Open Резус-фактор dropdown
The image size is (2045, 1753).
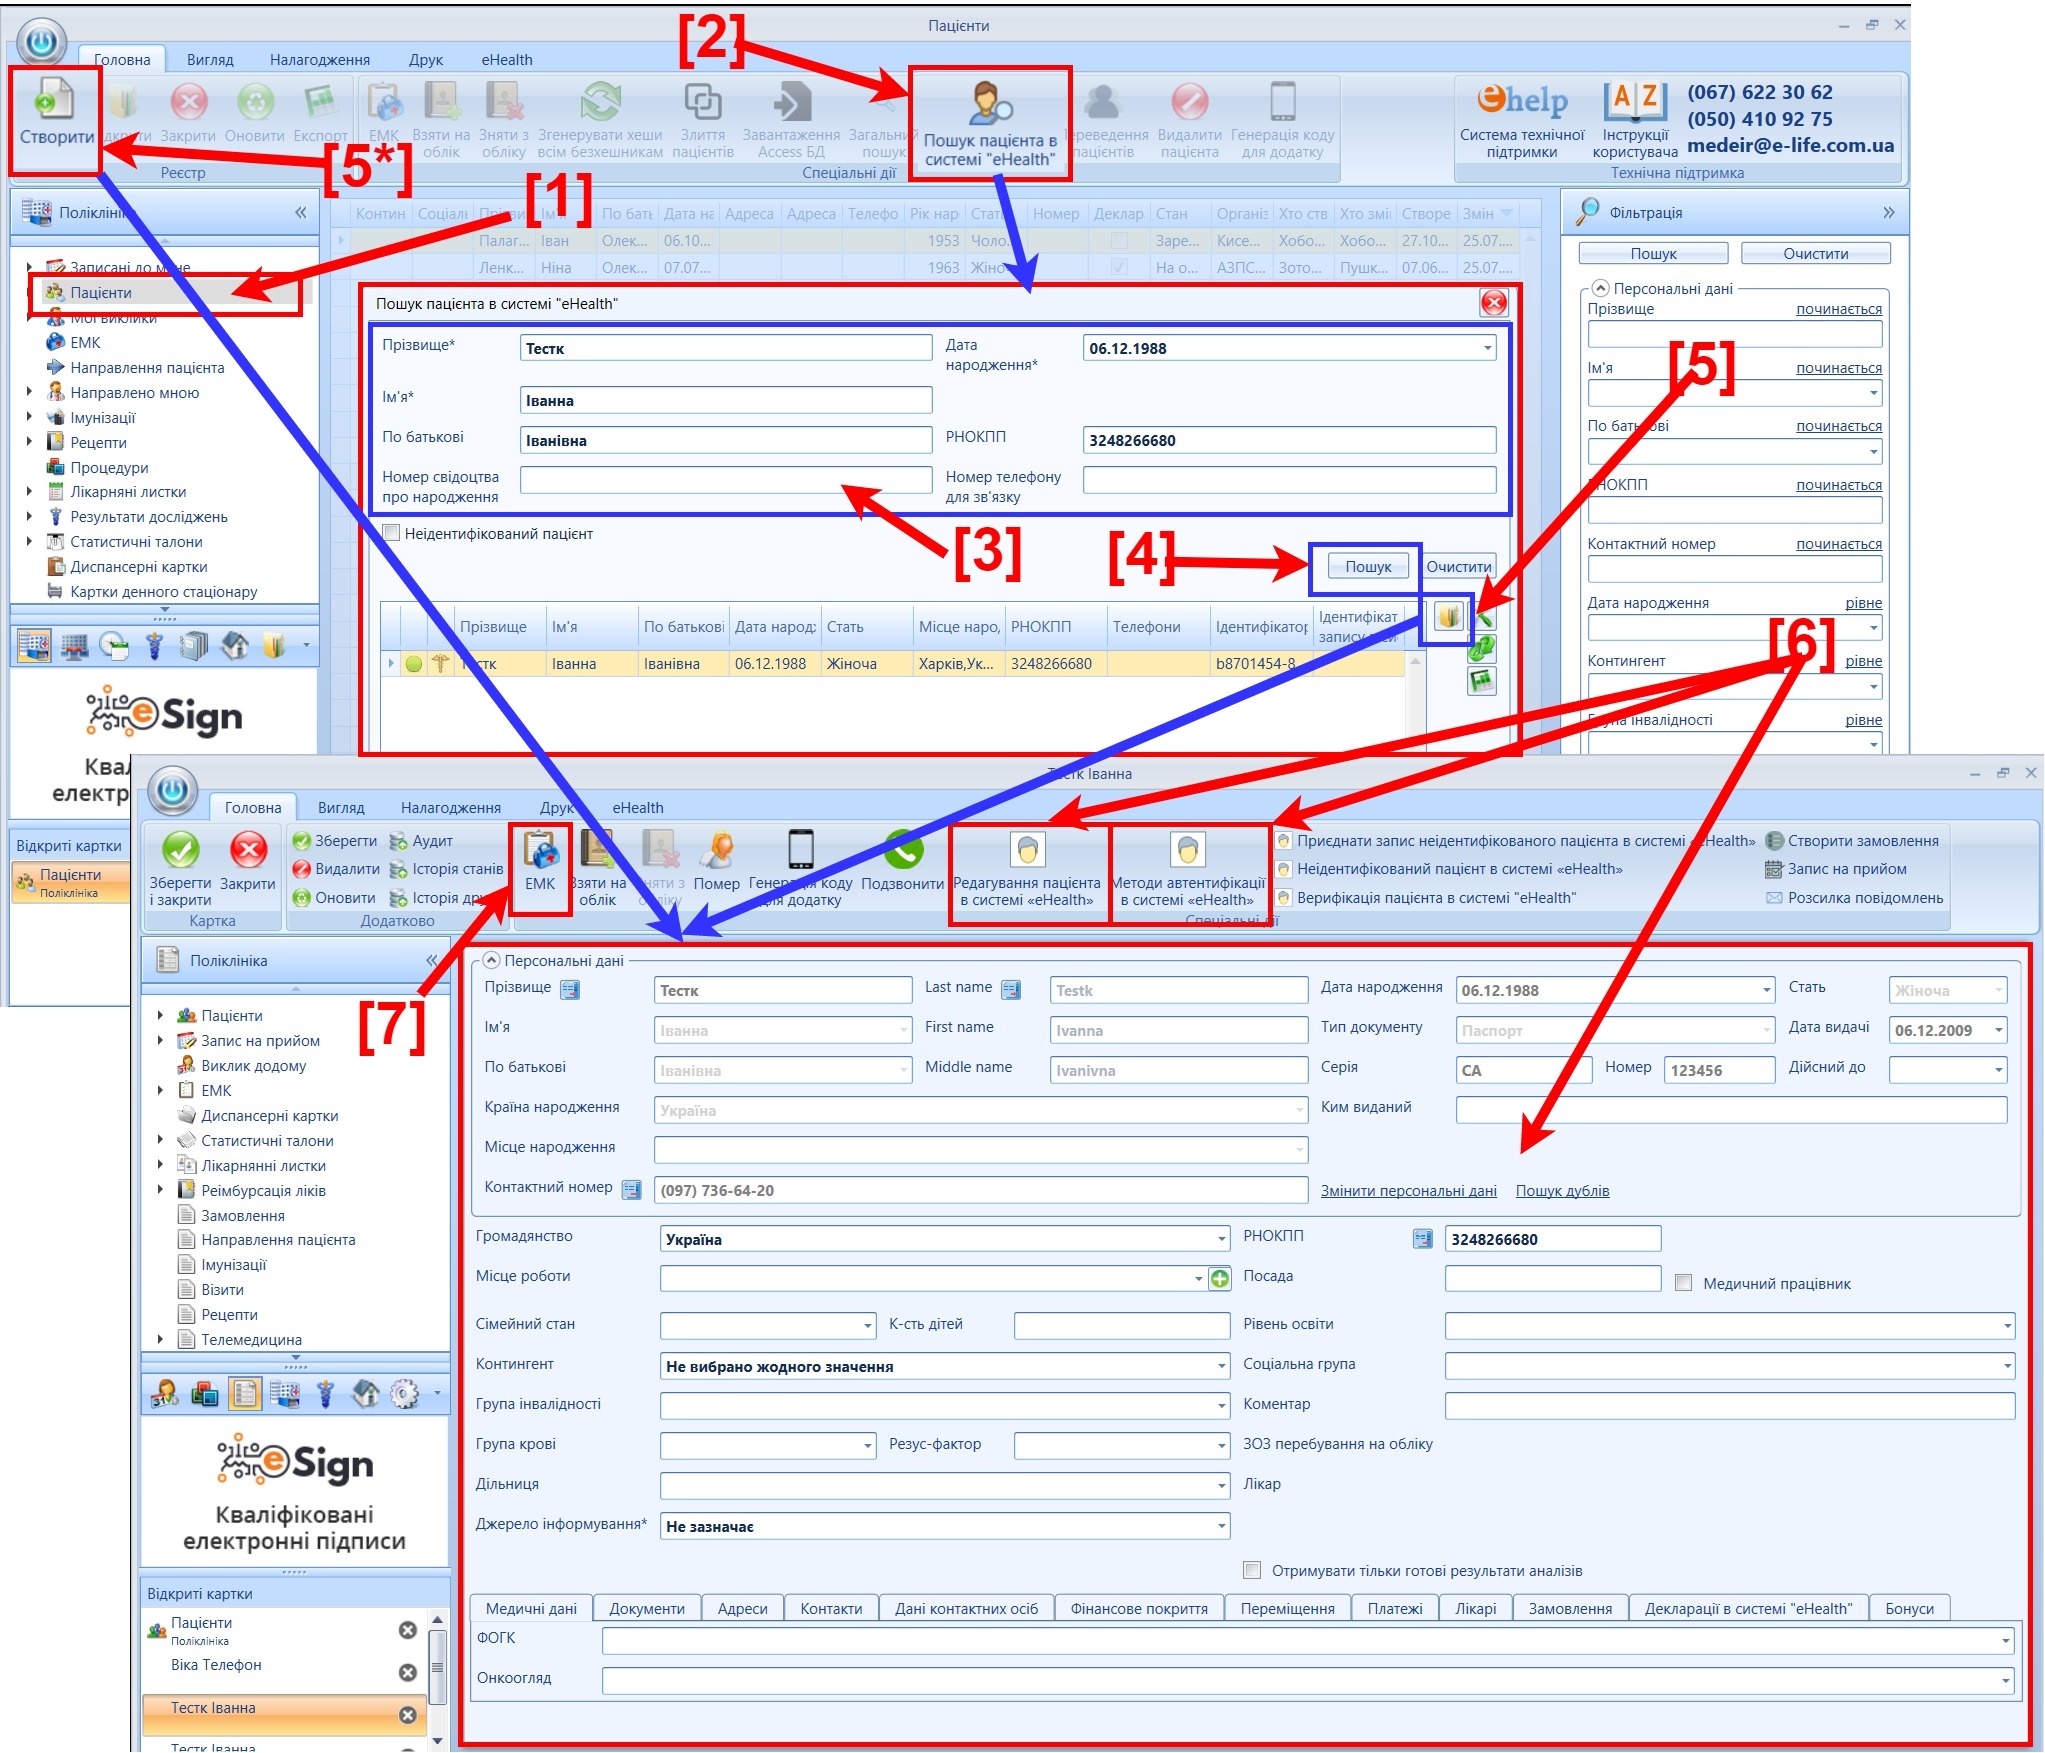(x=1221, y=1446)
